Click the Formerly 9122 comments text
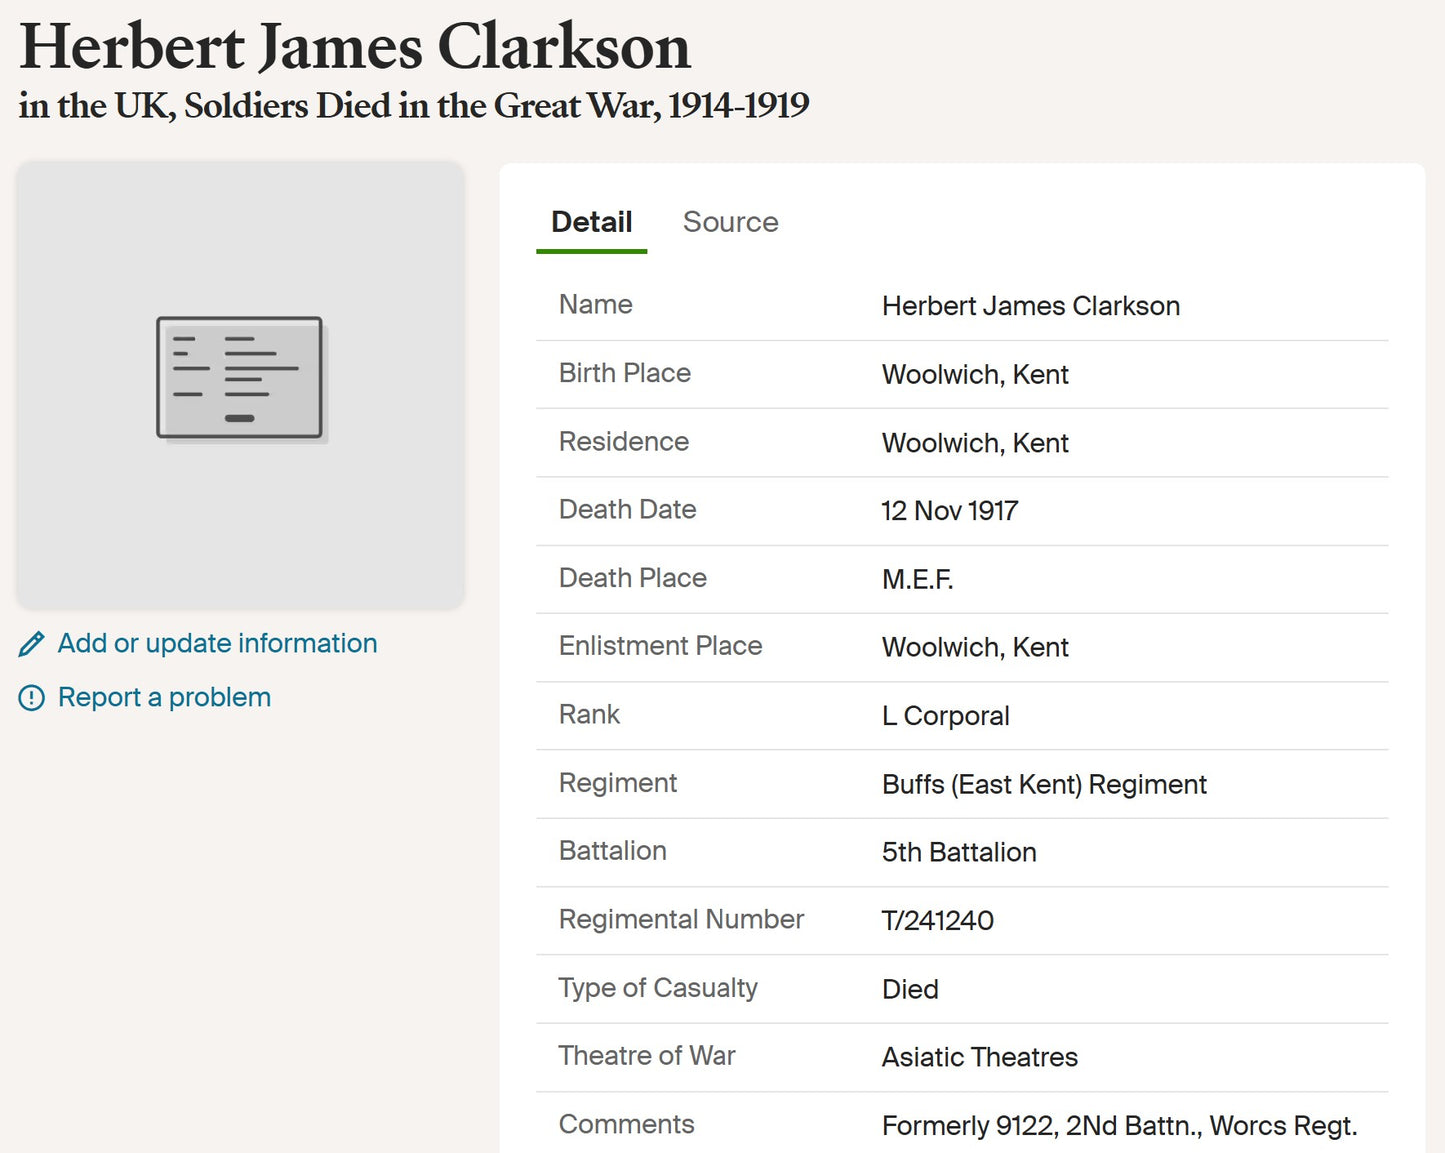Image resolution: width=1445 pixels, height=1153 pixels. pyautogui.click(x=1119, y=1126)
